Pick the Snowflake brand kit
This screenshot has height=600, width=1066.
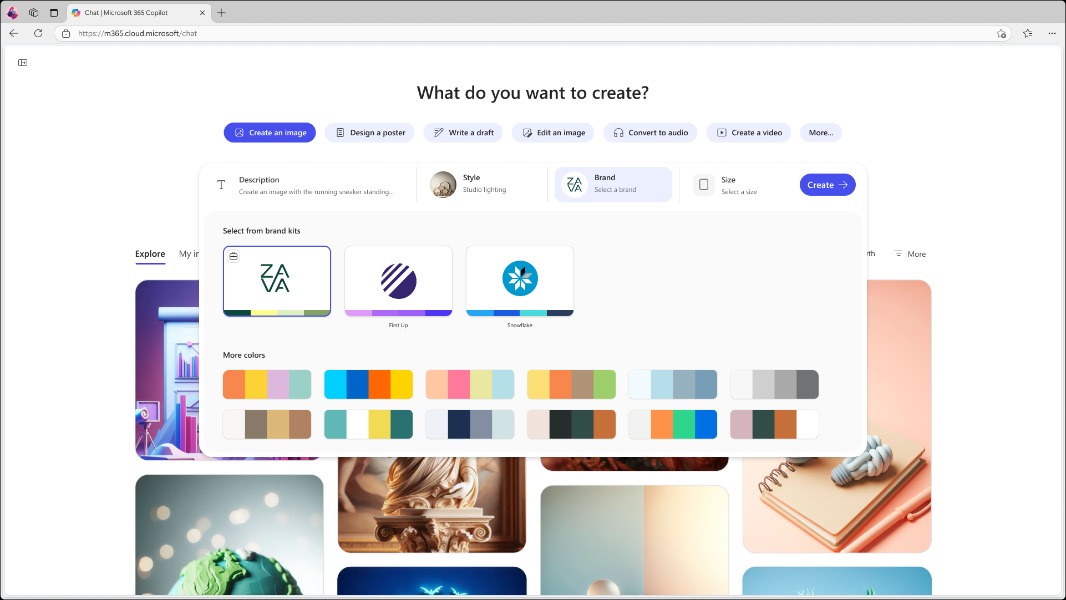pos(520,280)
